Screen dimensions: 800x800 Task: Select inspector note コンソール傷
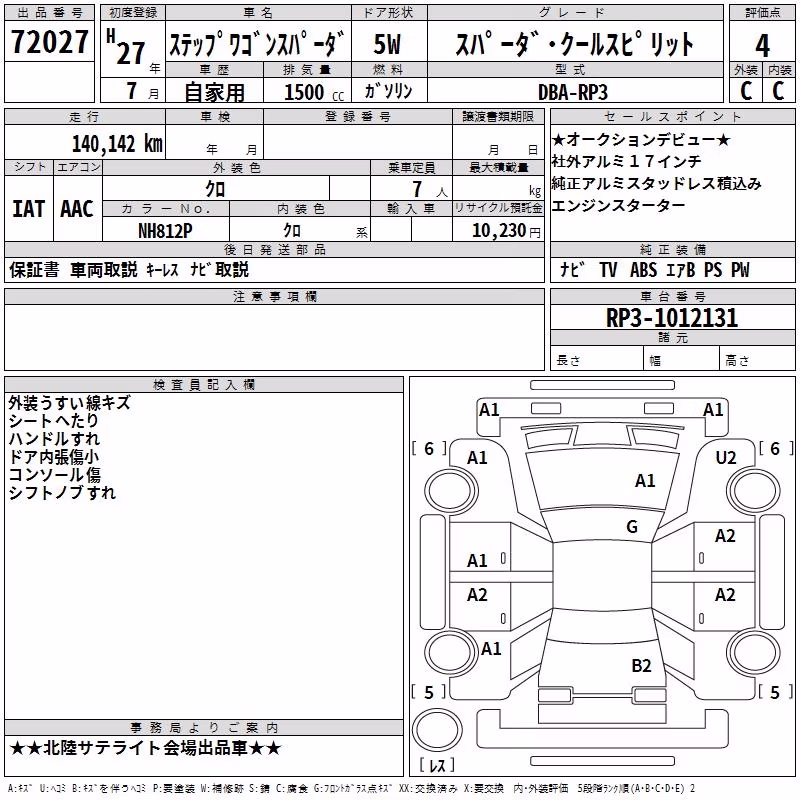coord(55,474)
